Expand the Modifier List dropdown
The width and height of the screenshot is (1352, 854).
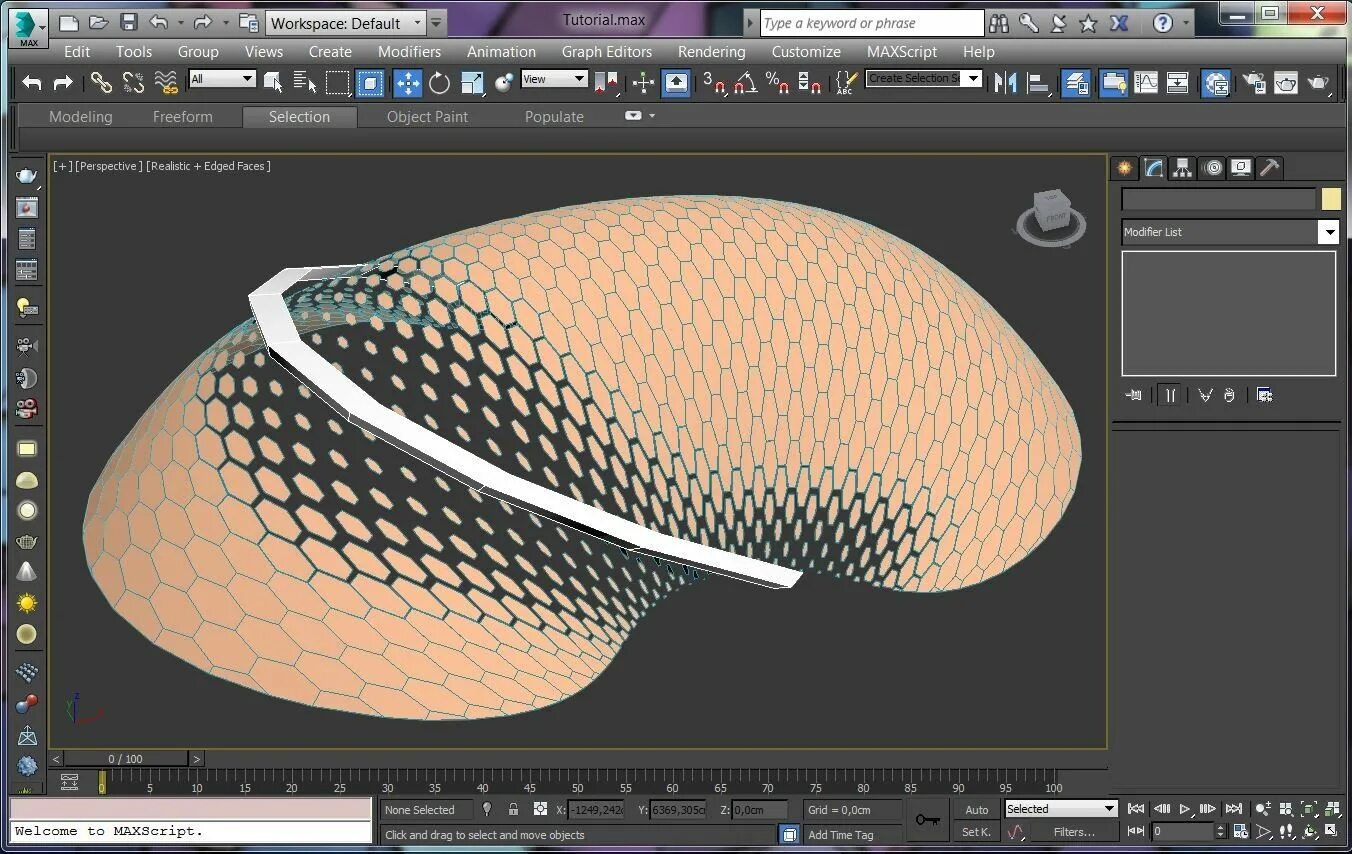click(x=1328, y=232)
